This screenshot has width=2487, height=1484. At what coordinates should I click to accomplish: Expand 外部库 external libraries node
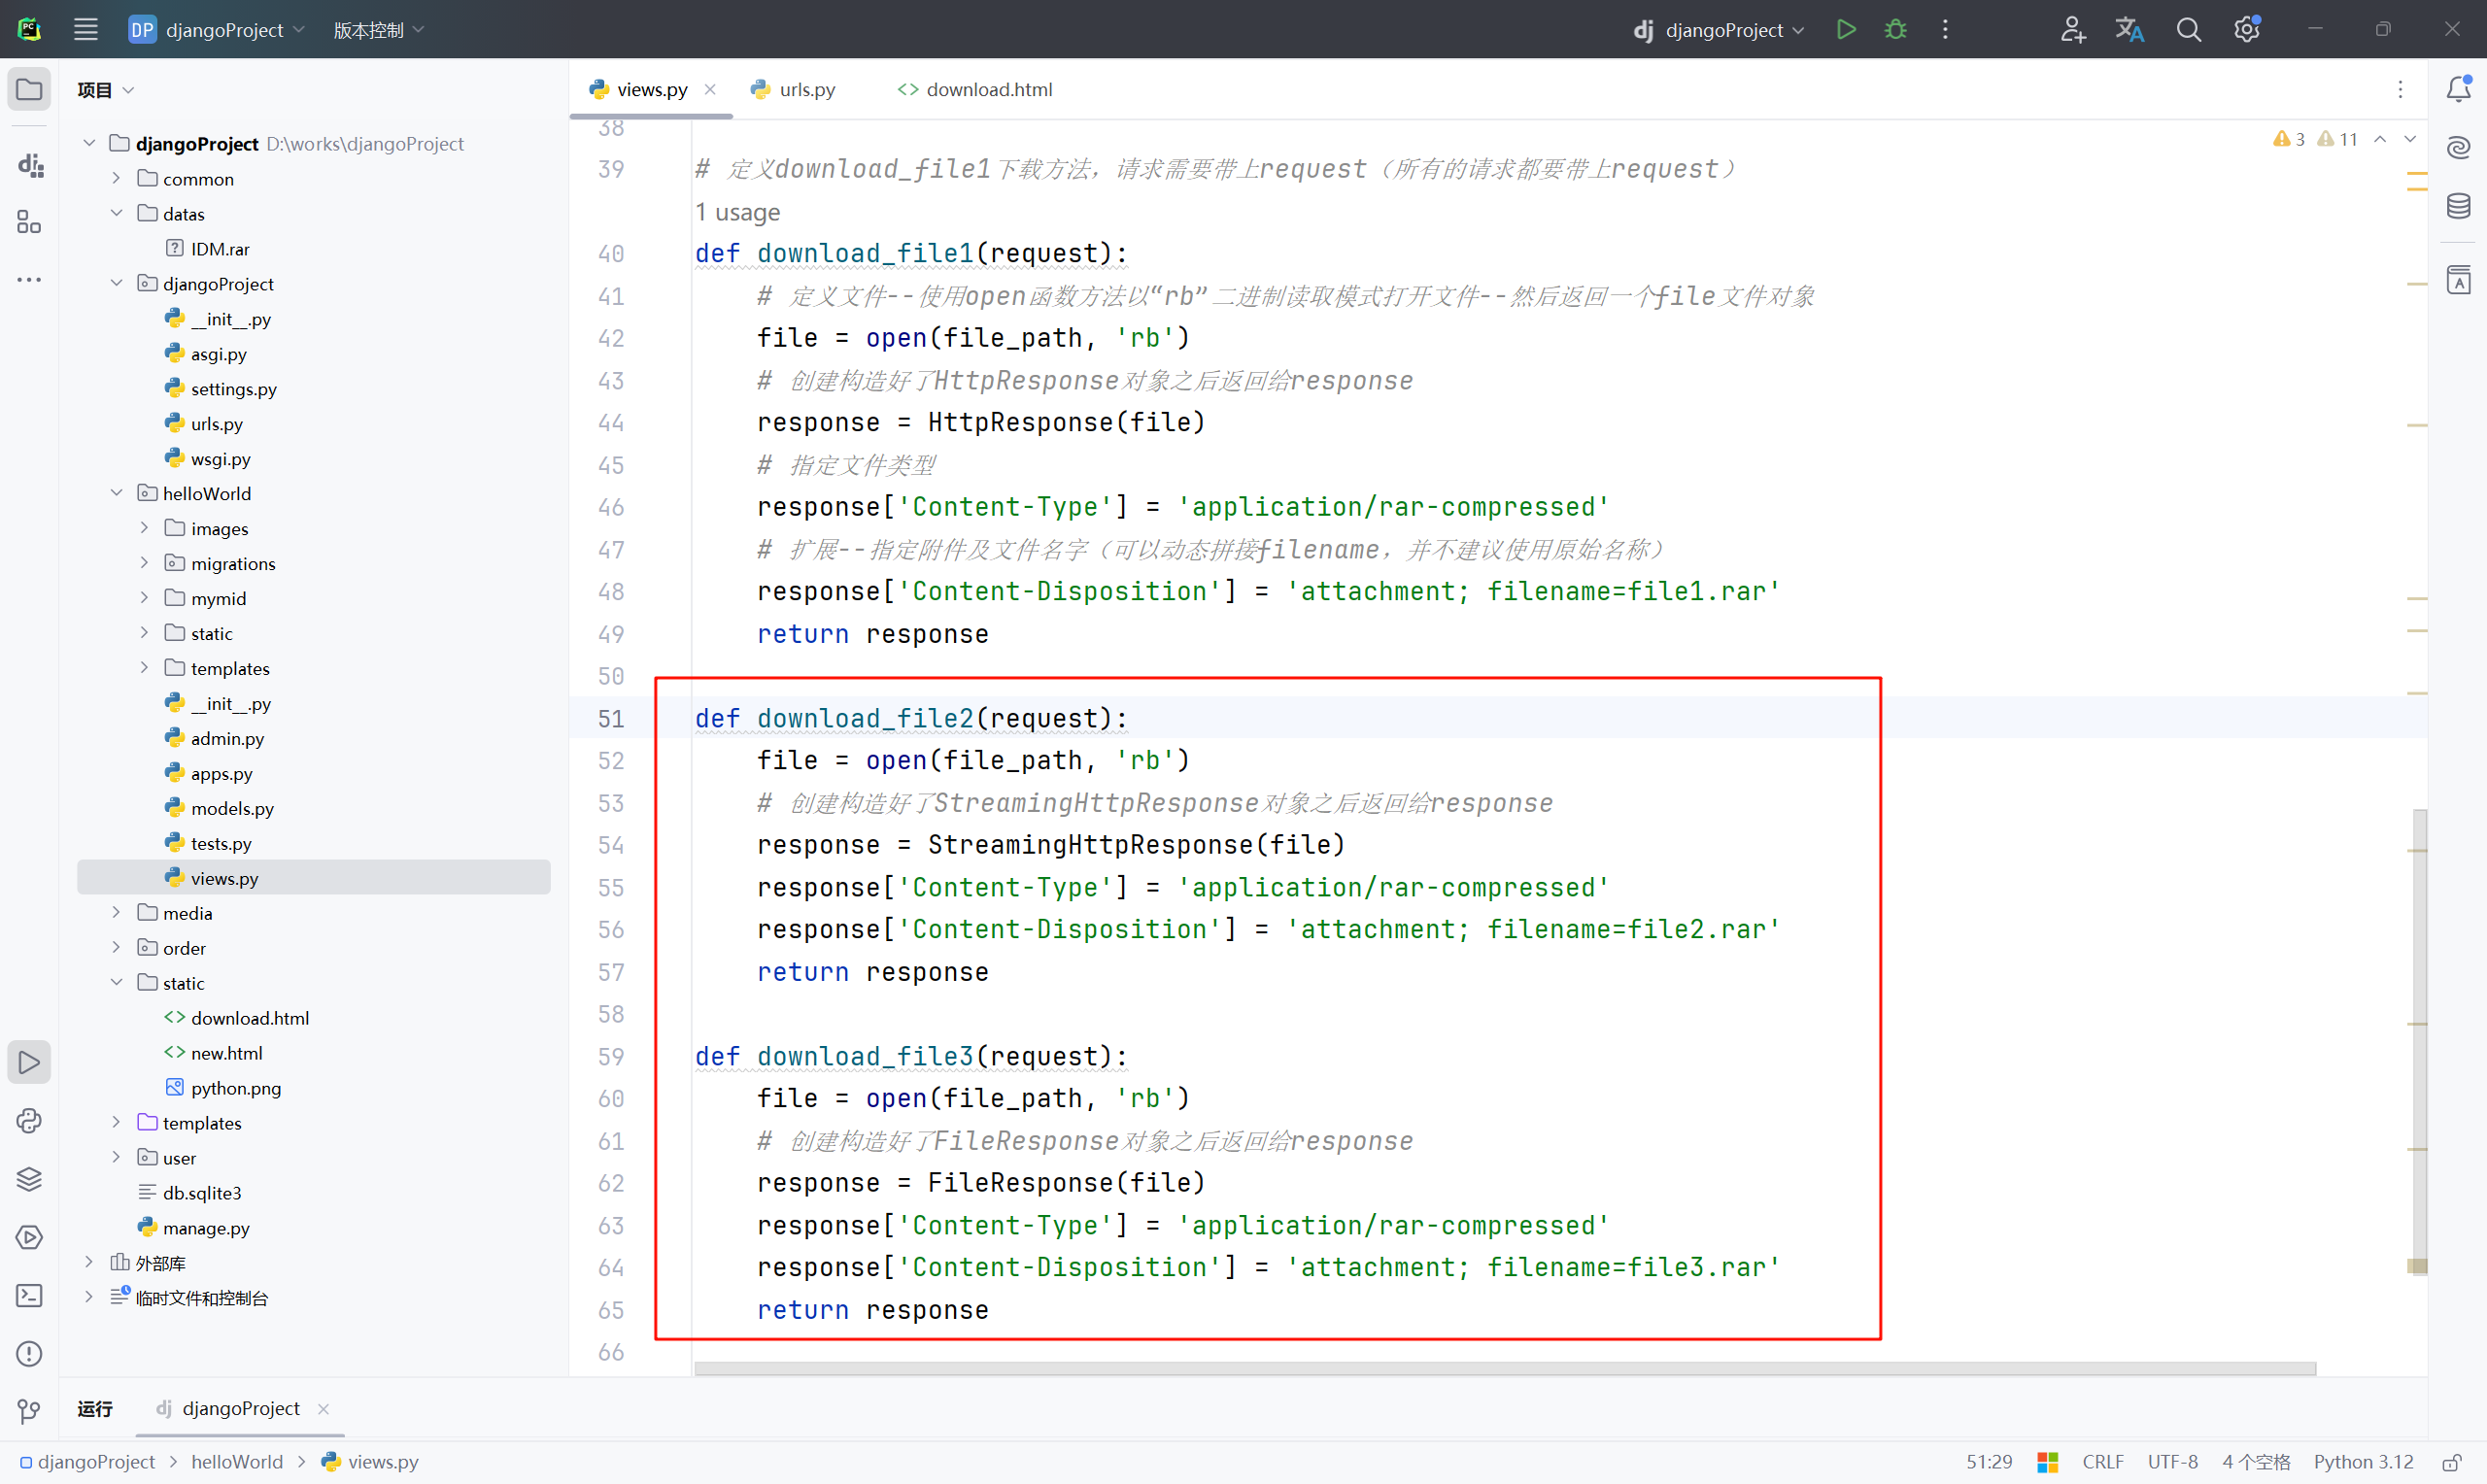pyautogui.click(x=88, y=1262)
